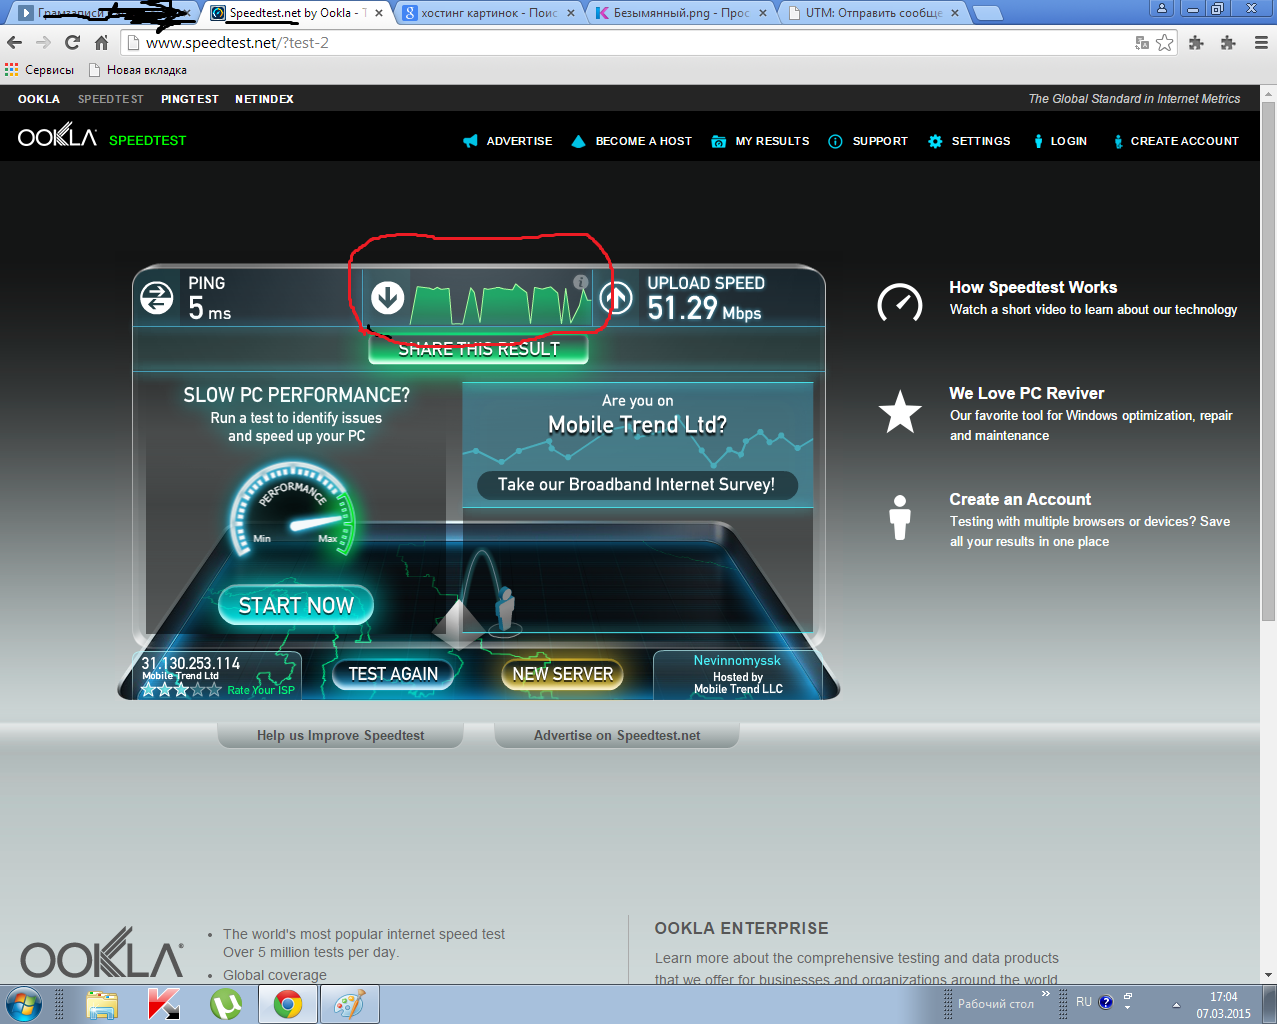
Task: Click Advertise on Speedtest.net
Action: (617, 735)
